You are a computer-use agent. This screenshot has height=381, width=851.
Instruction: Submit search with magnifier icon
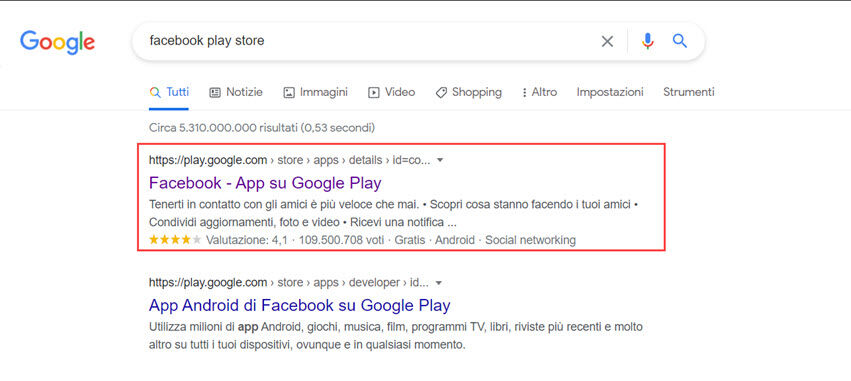pos(680,41)
